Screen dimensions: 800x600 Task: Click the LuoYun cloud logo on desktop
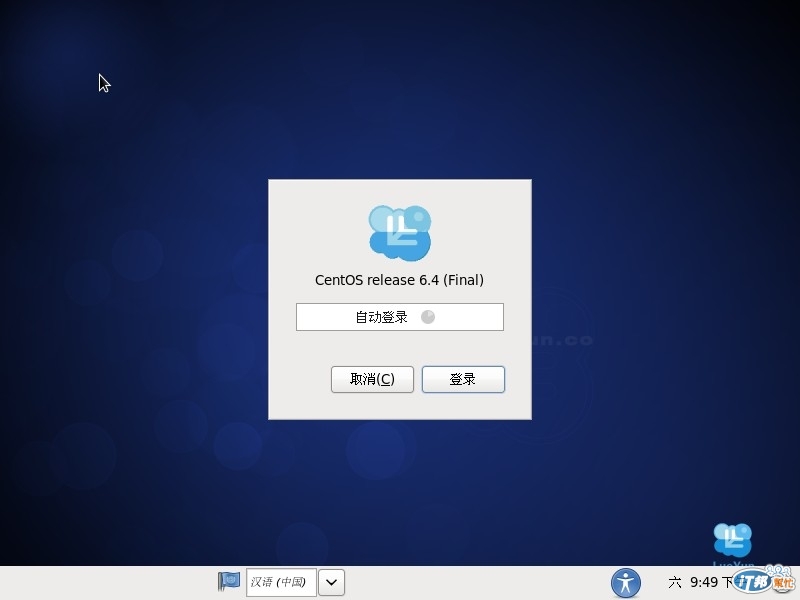(732, 540)
